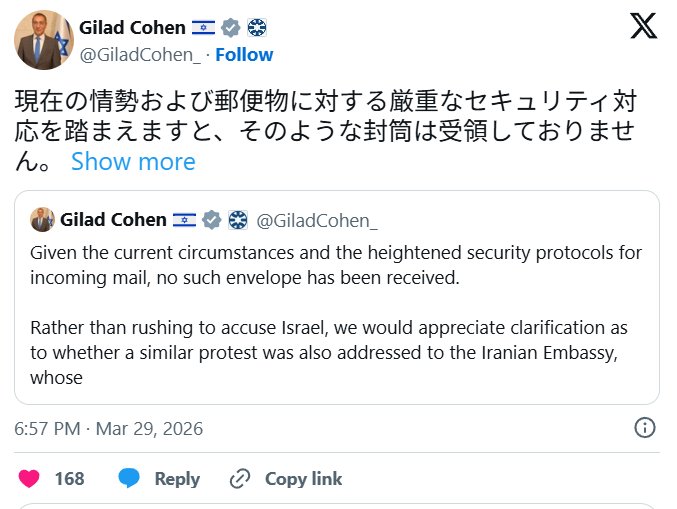Image resolution: width=677 pixels, height=509 pixels.
Task: Click the verified badge in quoted tweet
Action: coord(212,220)
